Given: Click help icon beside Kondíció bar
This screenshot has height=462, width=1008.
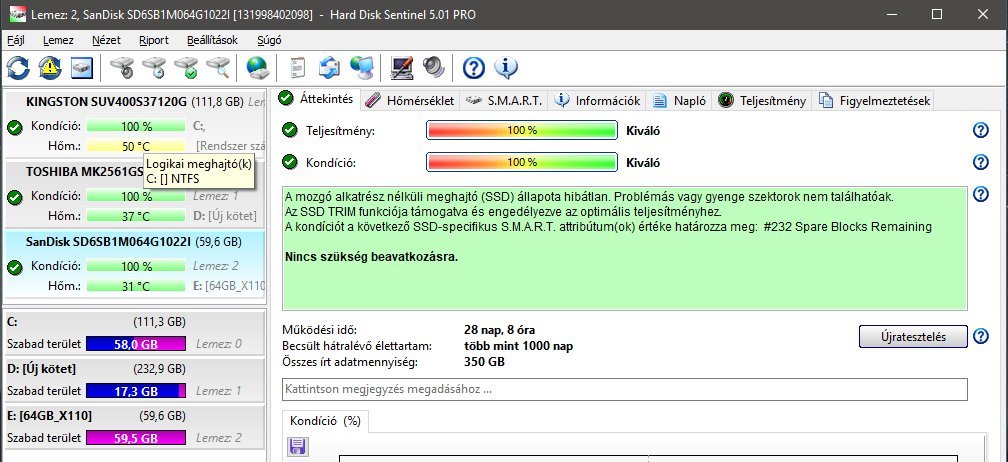Looking at the screenshot, I should pos(980,162).
